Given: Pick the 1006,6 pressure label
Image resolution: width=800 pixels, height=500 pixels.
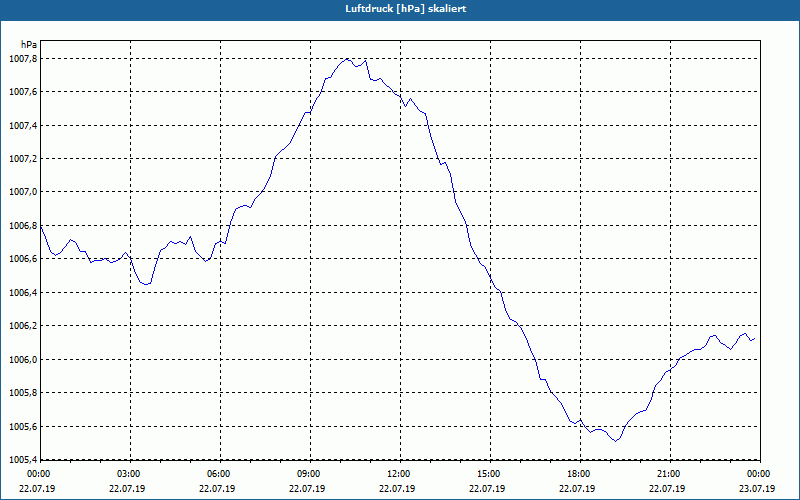Looking at the screenshot, I should (x=23, y=259).
